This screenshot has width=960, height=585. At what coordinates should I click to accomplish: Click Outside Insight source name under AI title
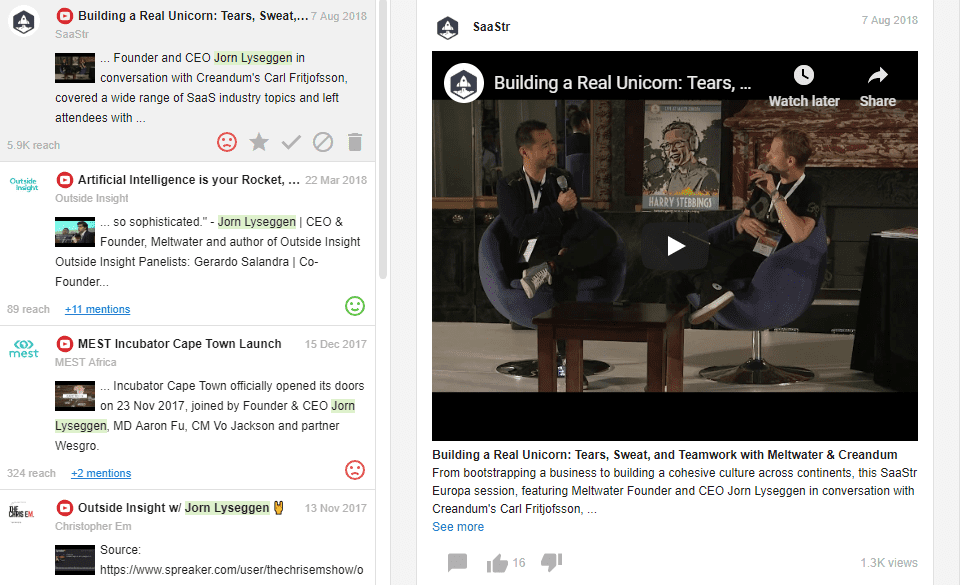coord(92,198)
